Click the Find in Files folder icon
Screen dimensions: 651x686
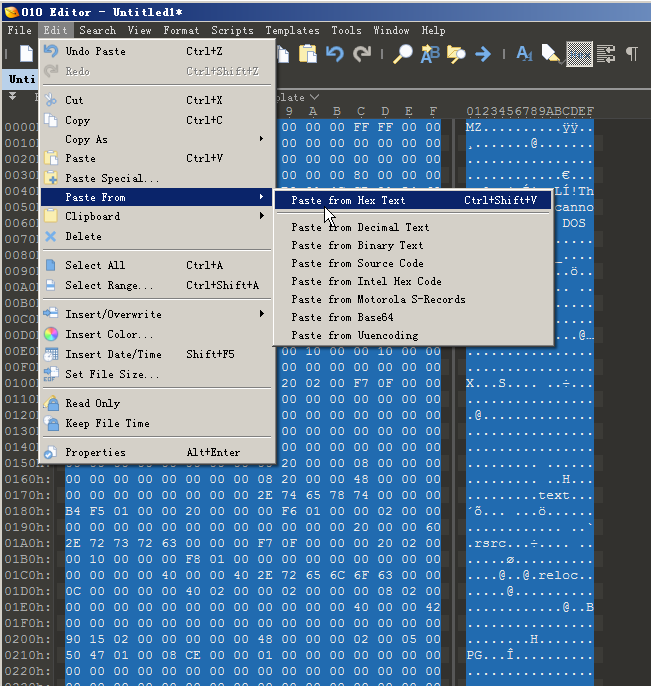point(456,54)
